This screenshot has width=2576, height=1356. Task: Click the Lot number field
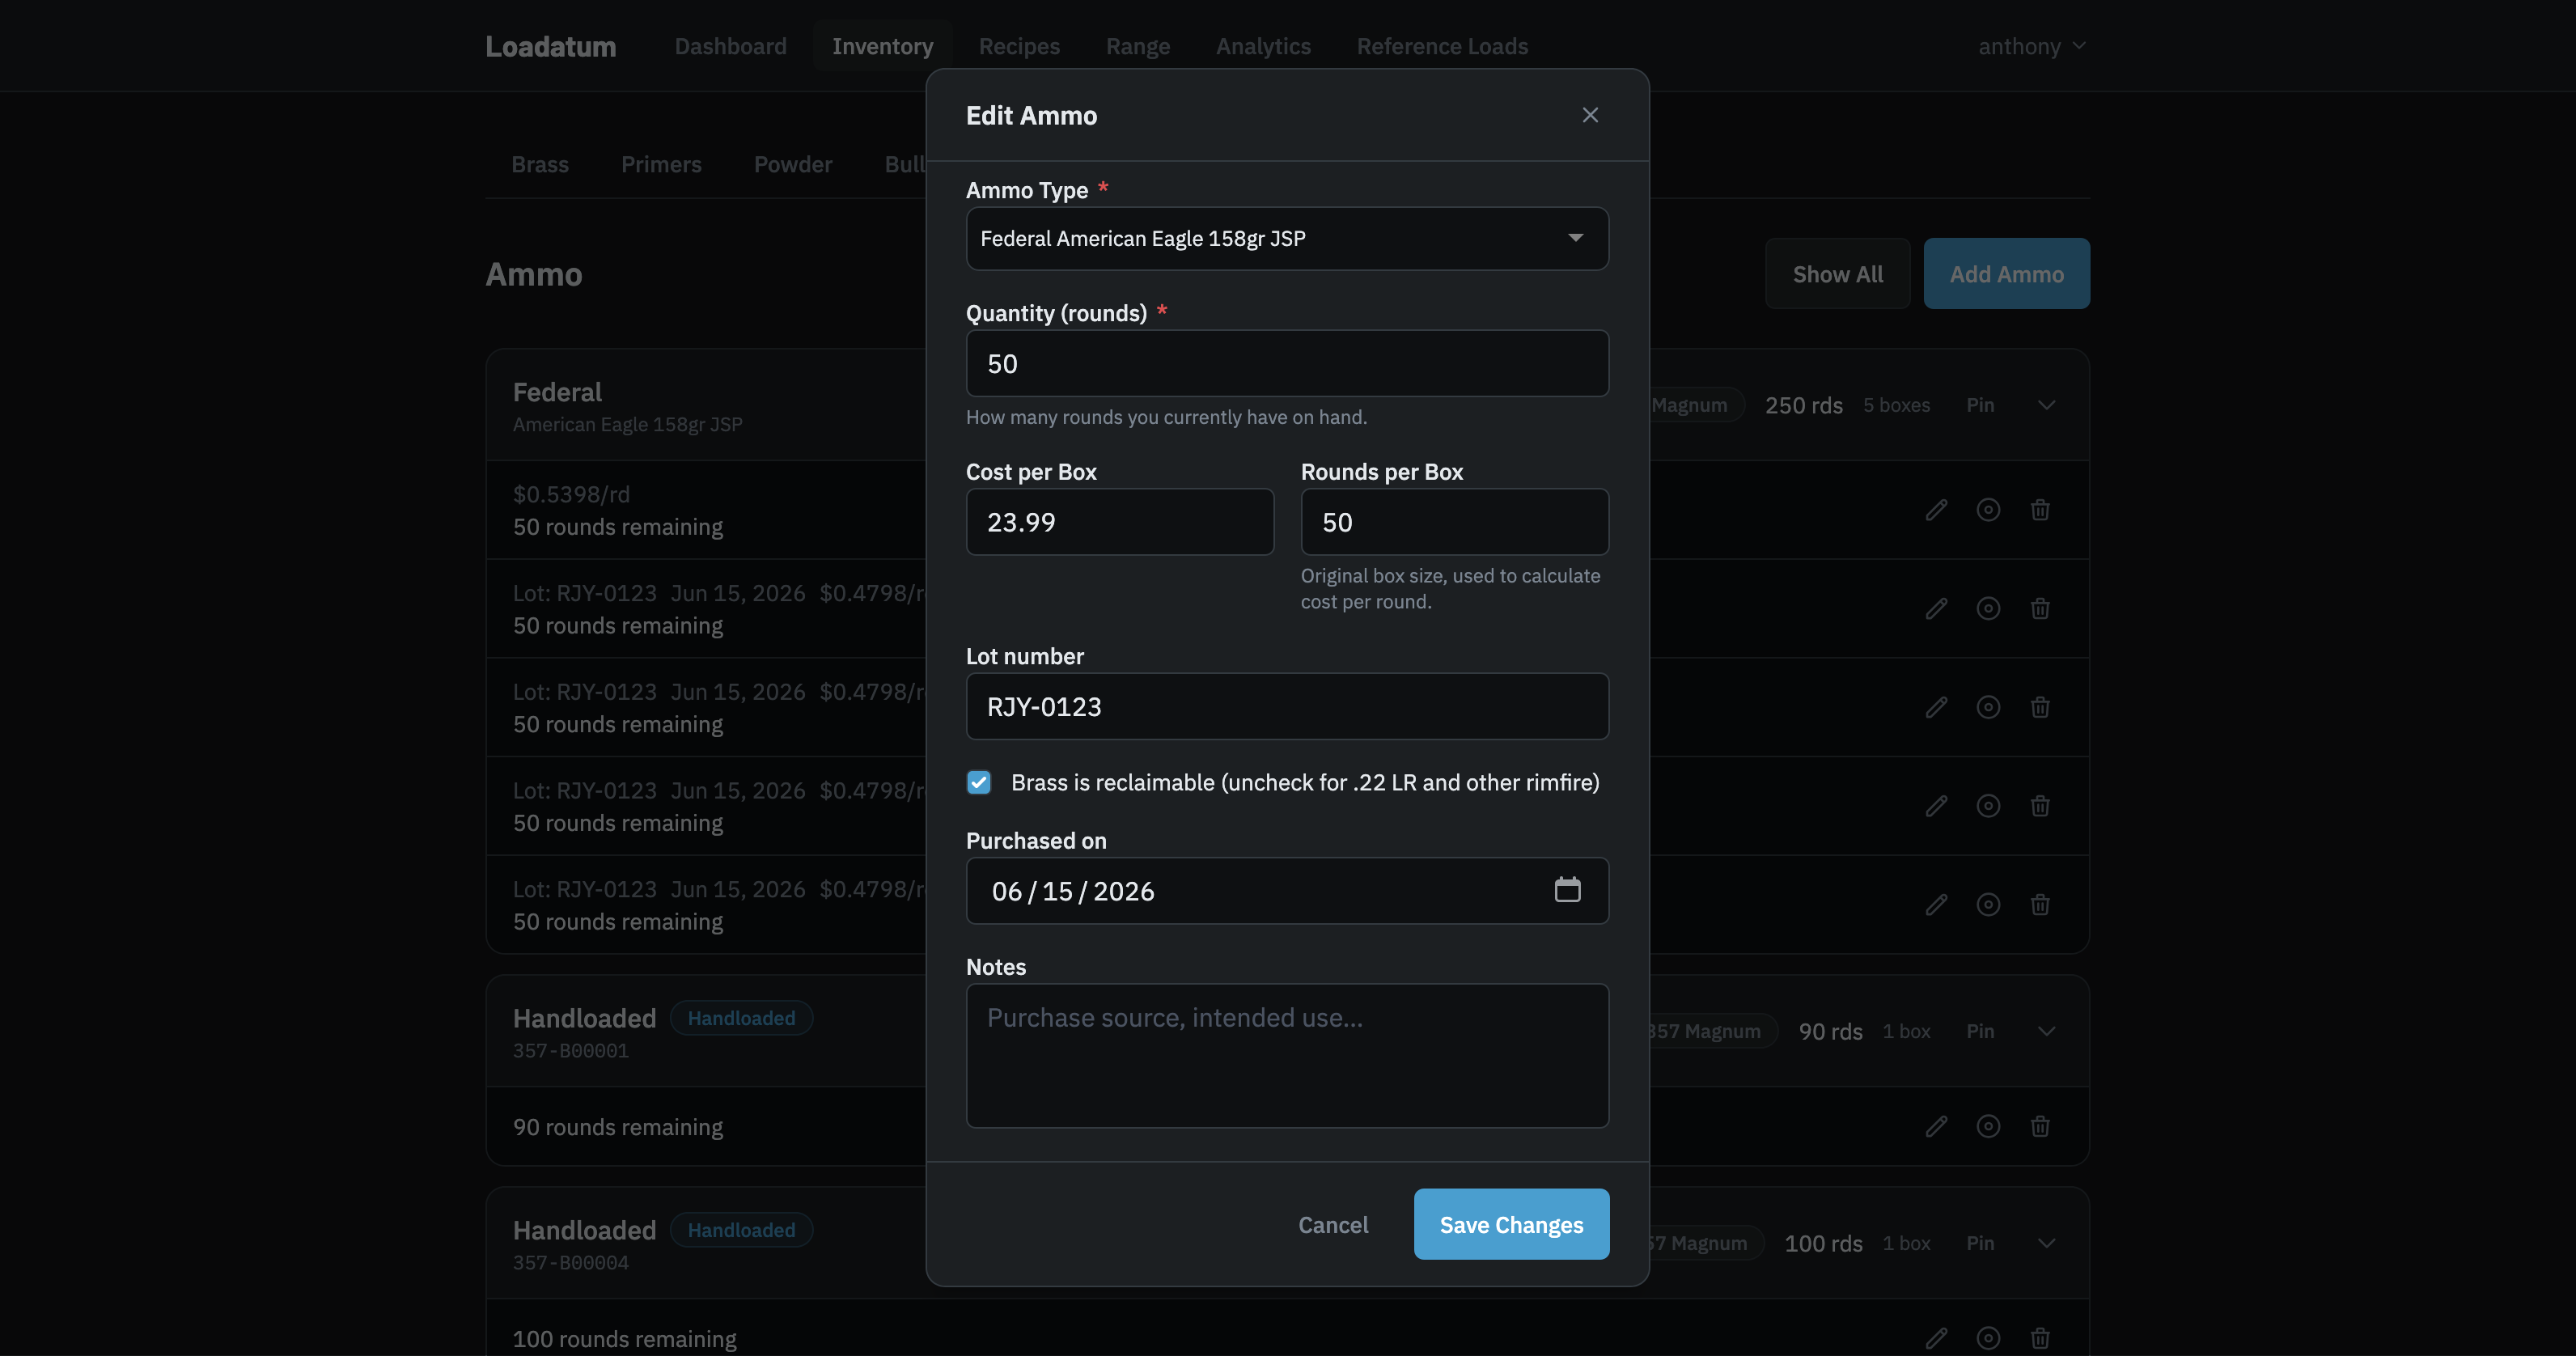pos(1287,706)
